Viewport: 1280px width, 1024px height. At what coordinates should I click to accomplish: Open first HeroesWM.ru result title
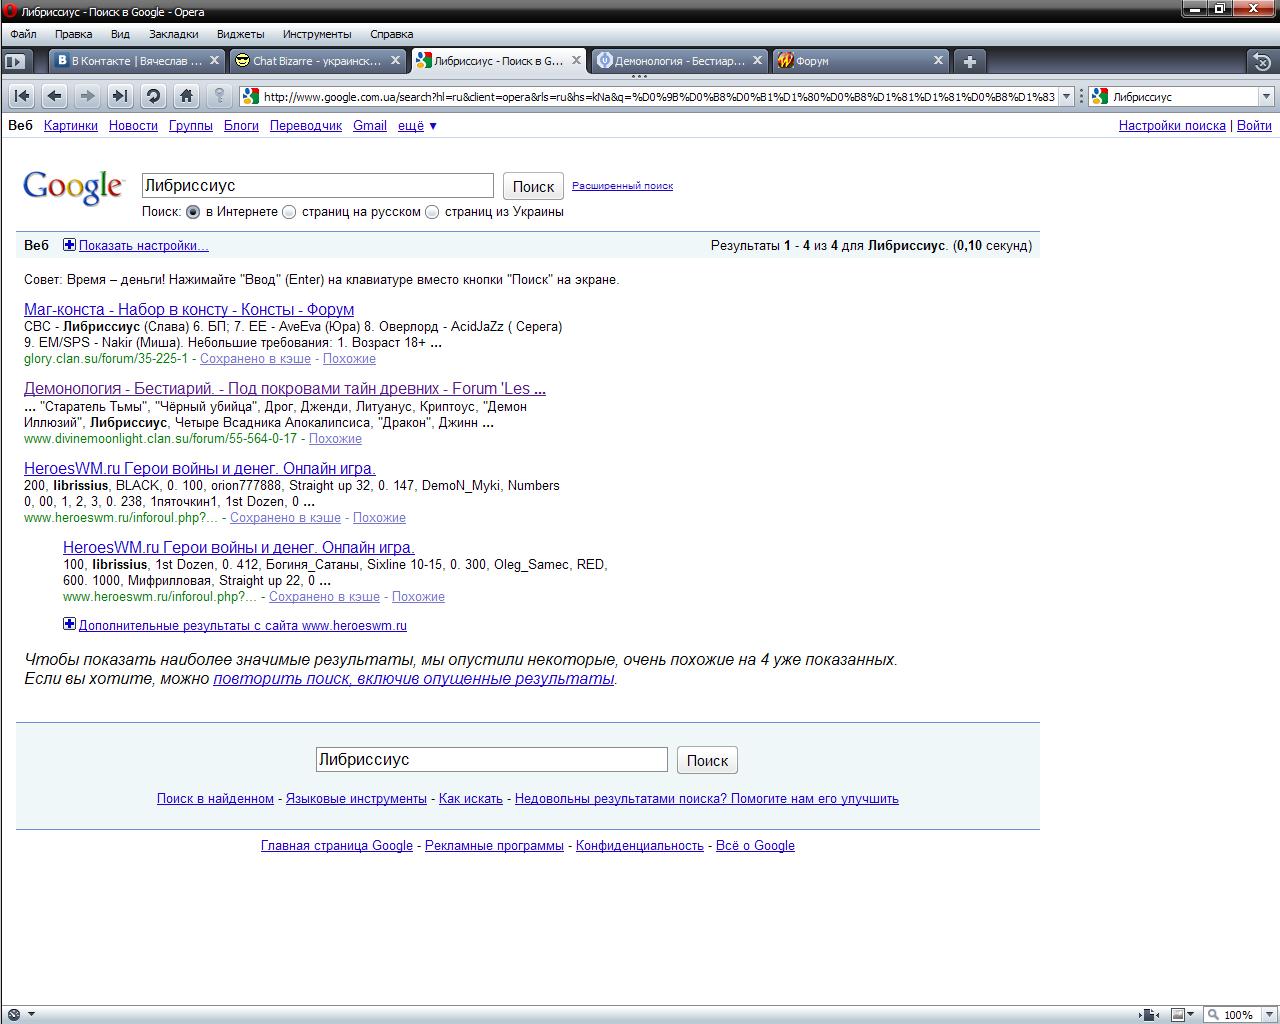point(200,468)
